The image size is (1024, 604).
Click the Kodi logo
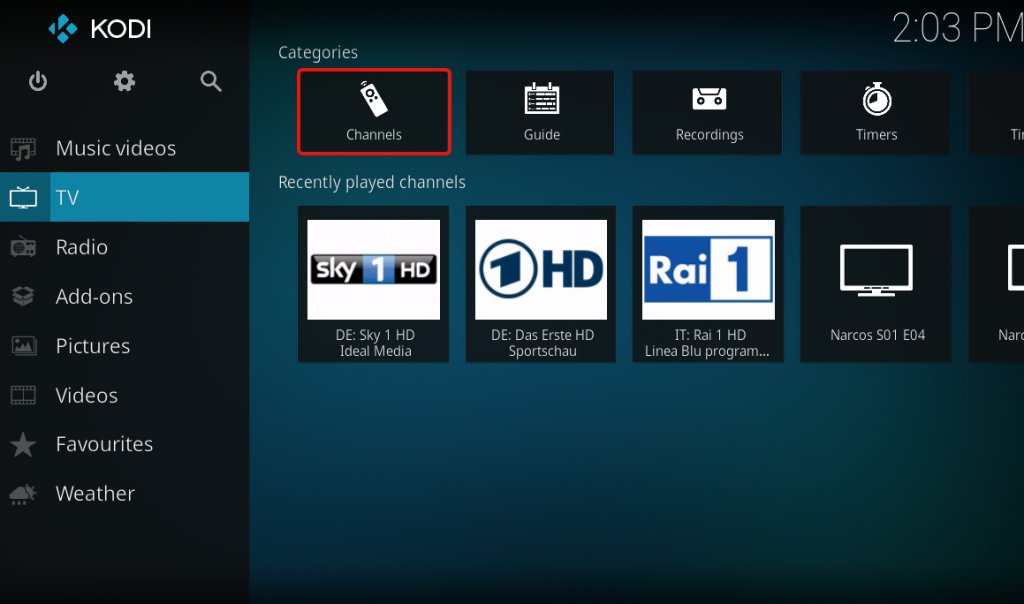tap(63, 29)
